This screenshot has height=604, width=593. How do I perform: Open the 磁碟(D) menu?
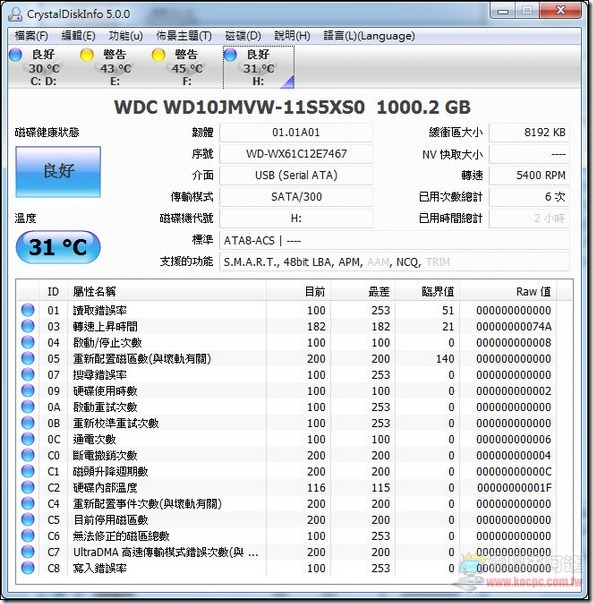(x=243, y=36)
